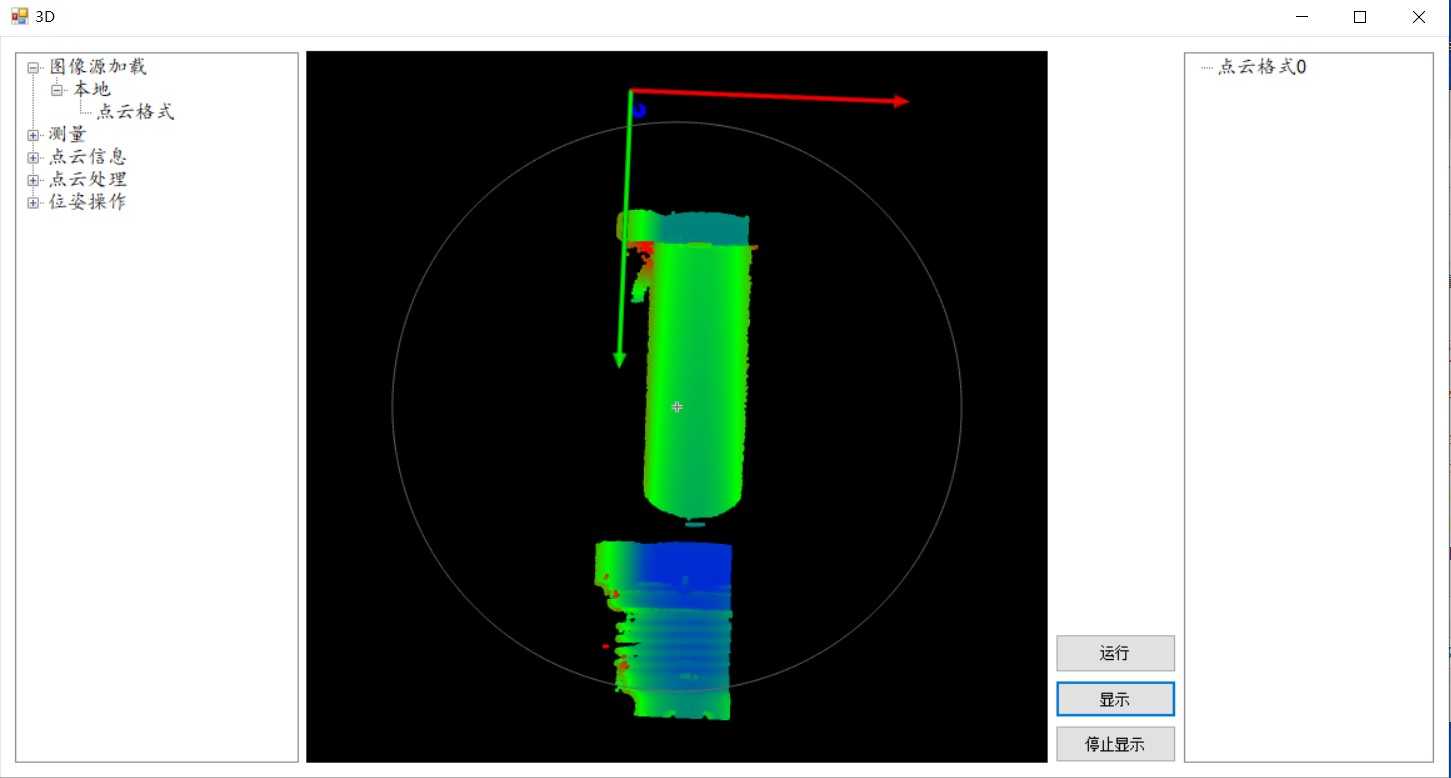This screenshot has height=778, width=1451.
Task: Expand the 测量 tree node
Action: [33, 135]
